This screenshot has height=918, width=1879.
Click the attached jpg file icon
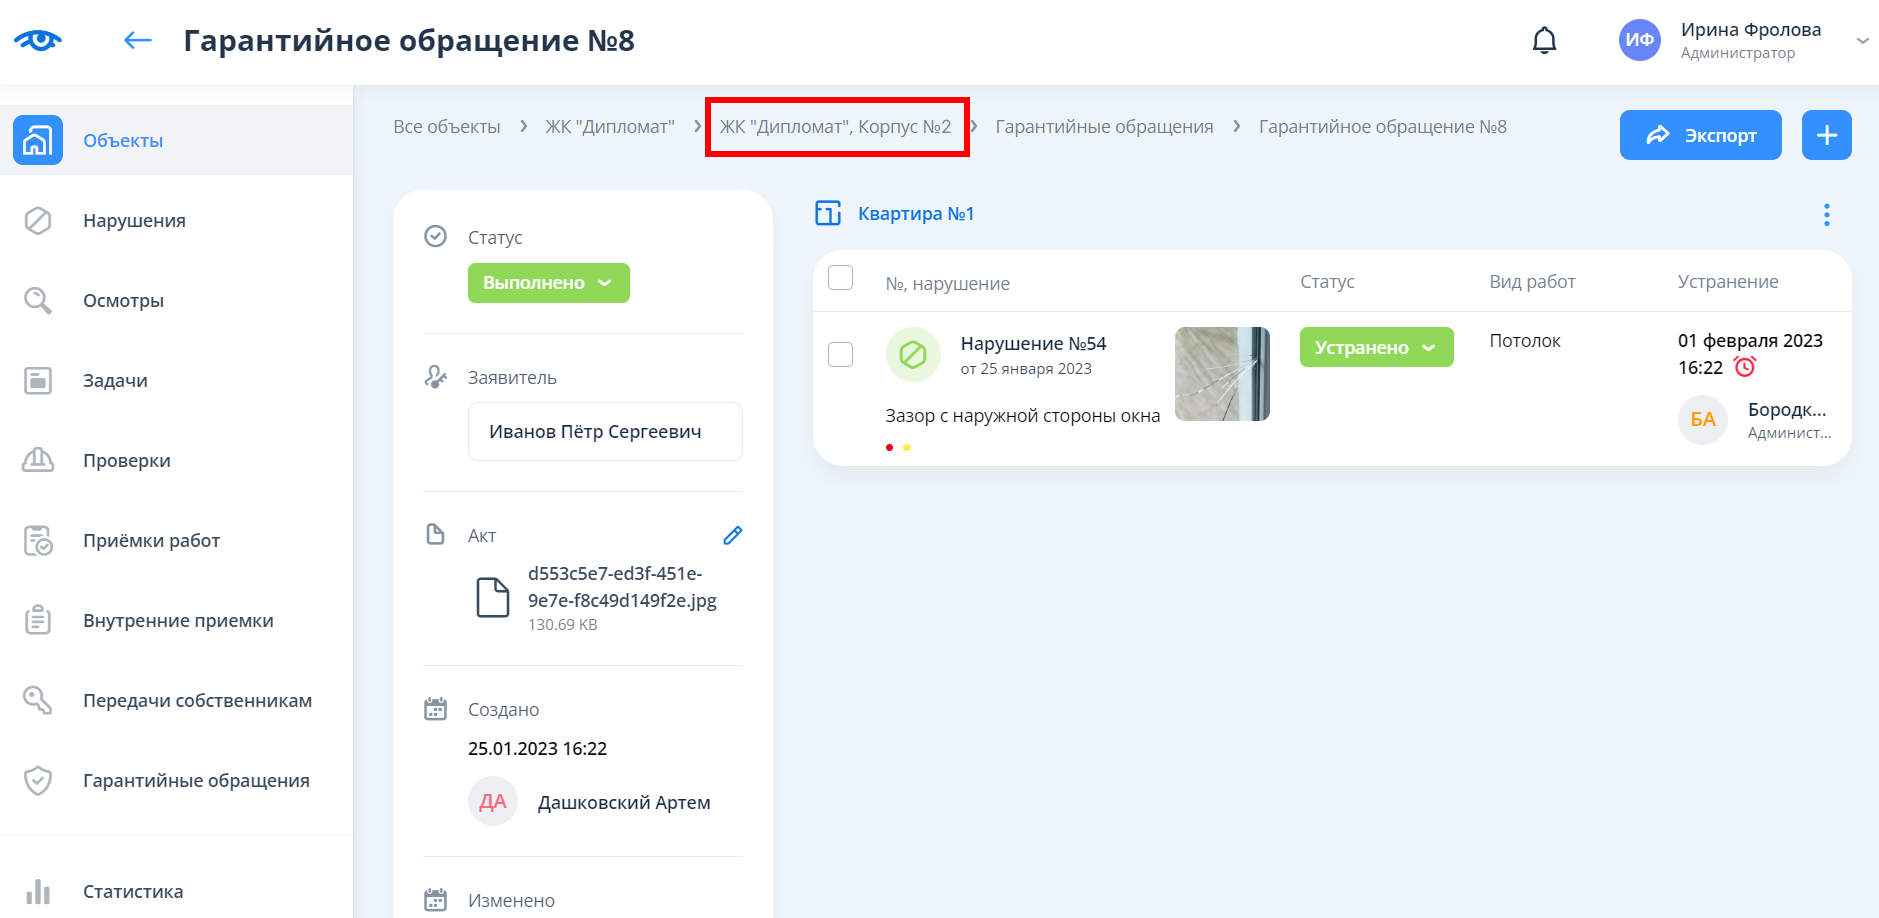coord(492,598)
